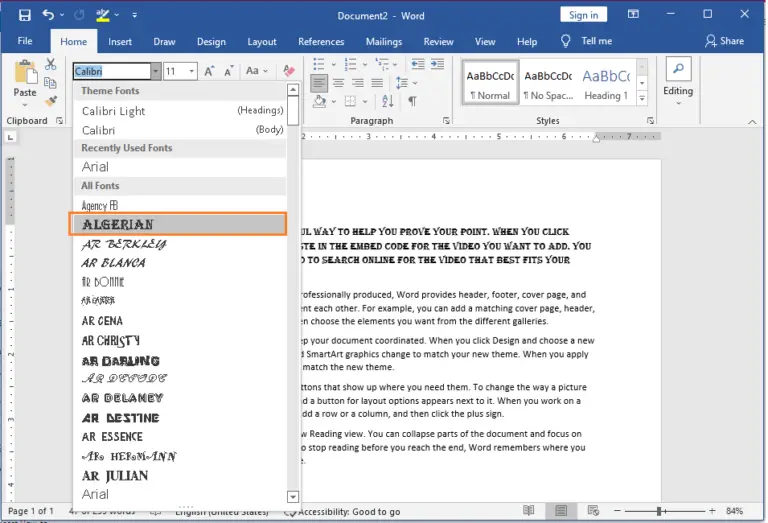Image resolution: width=768 pixels, height=523 pixels.
Task: Apply the Heading 1 style
Action: [606, 83]
